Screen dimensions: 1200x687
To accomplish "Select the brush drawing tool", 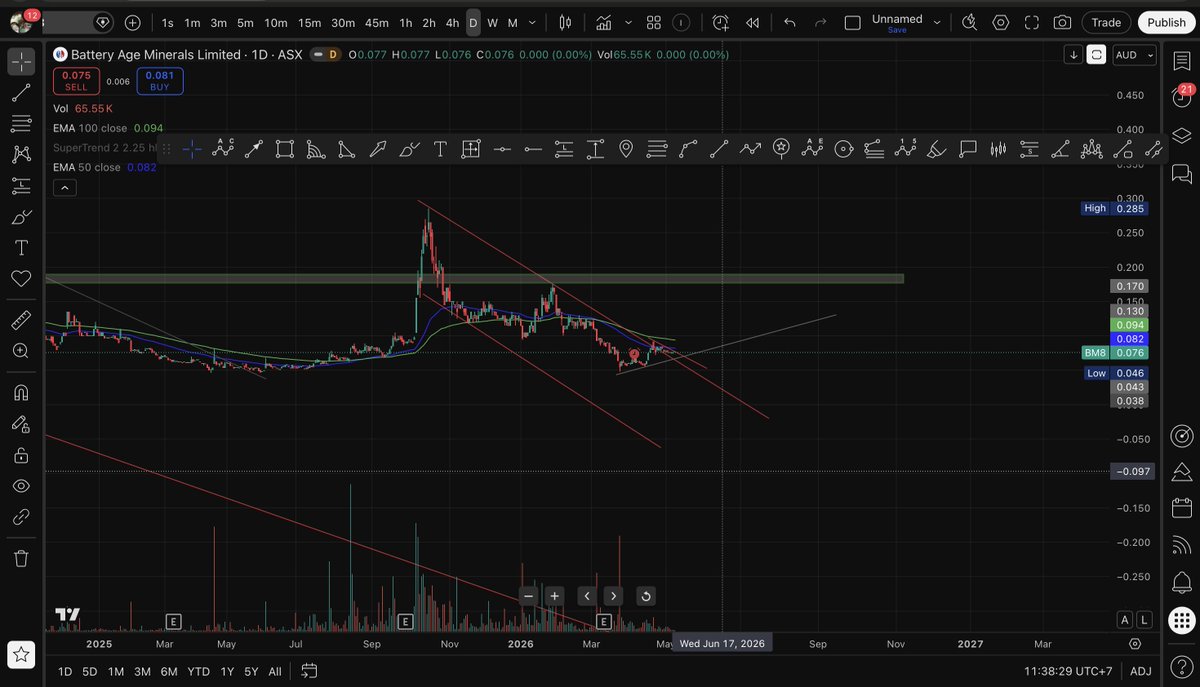I will pyautogui.click(x=21, y=217).
